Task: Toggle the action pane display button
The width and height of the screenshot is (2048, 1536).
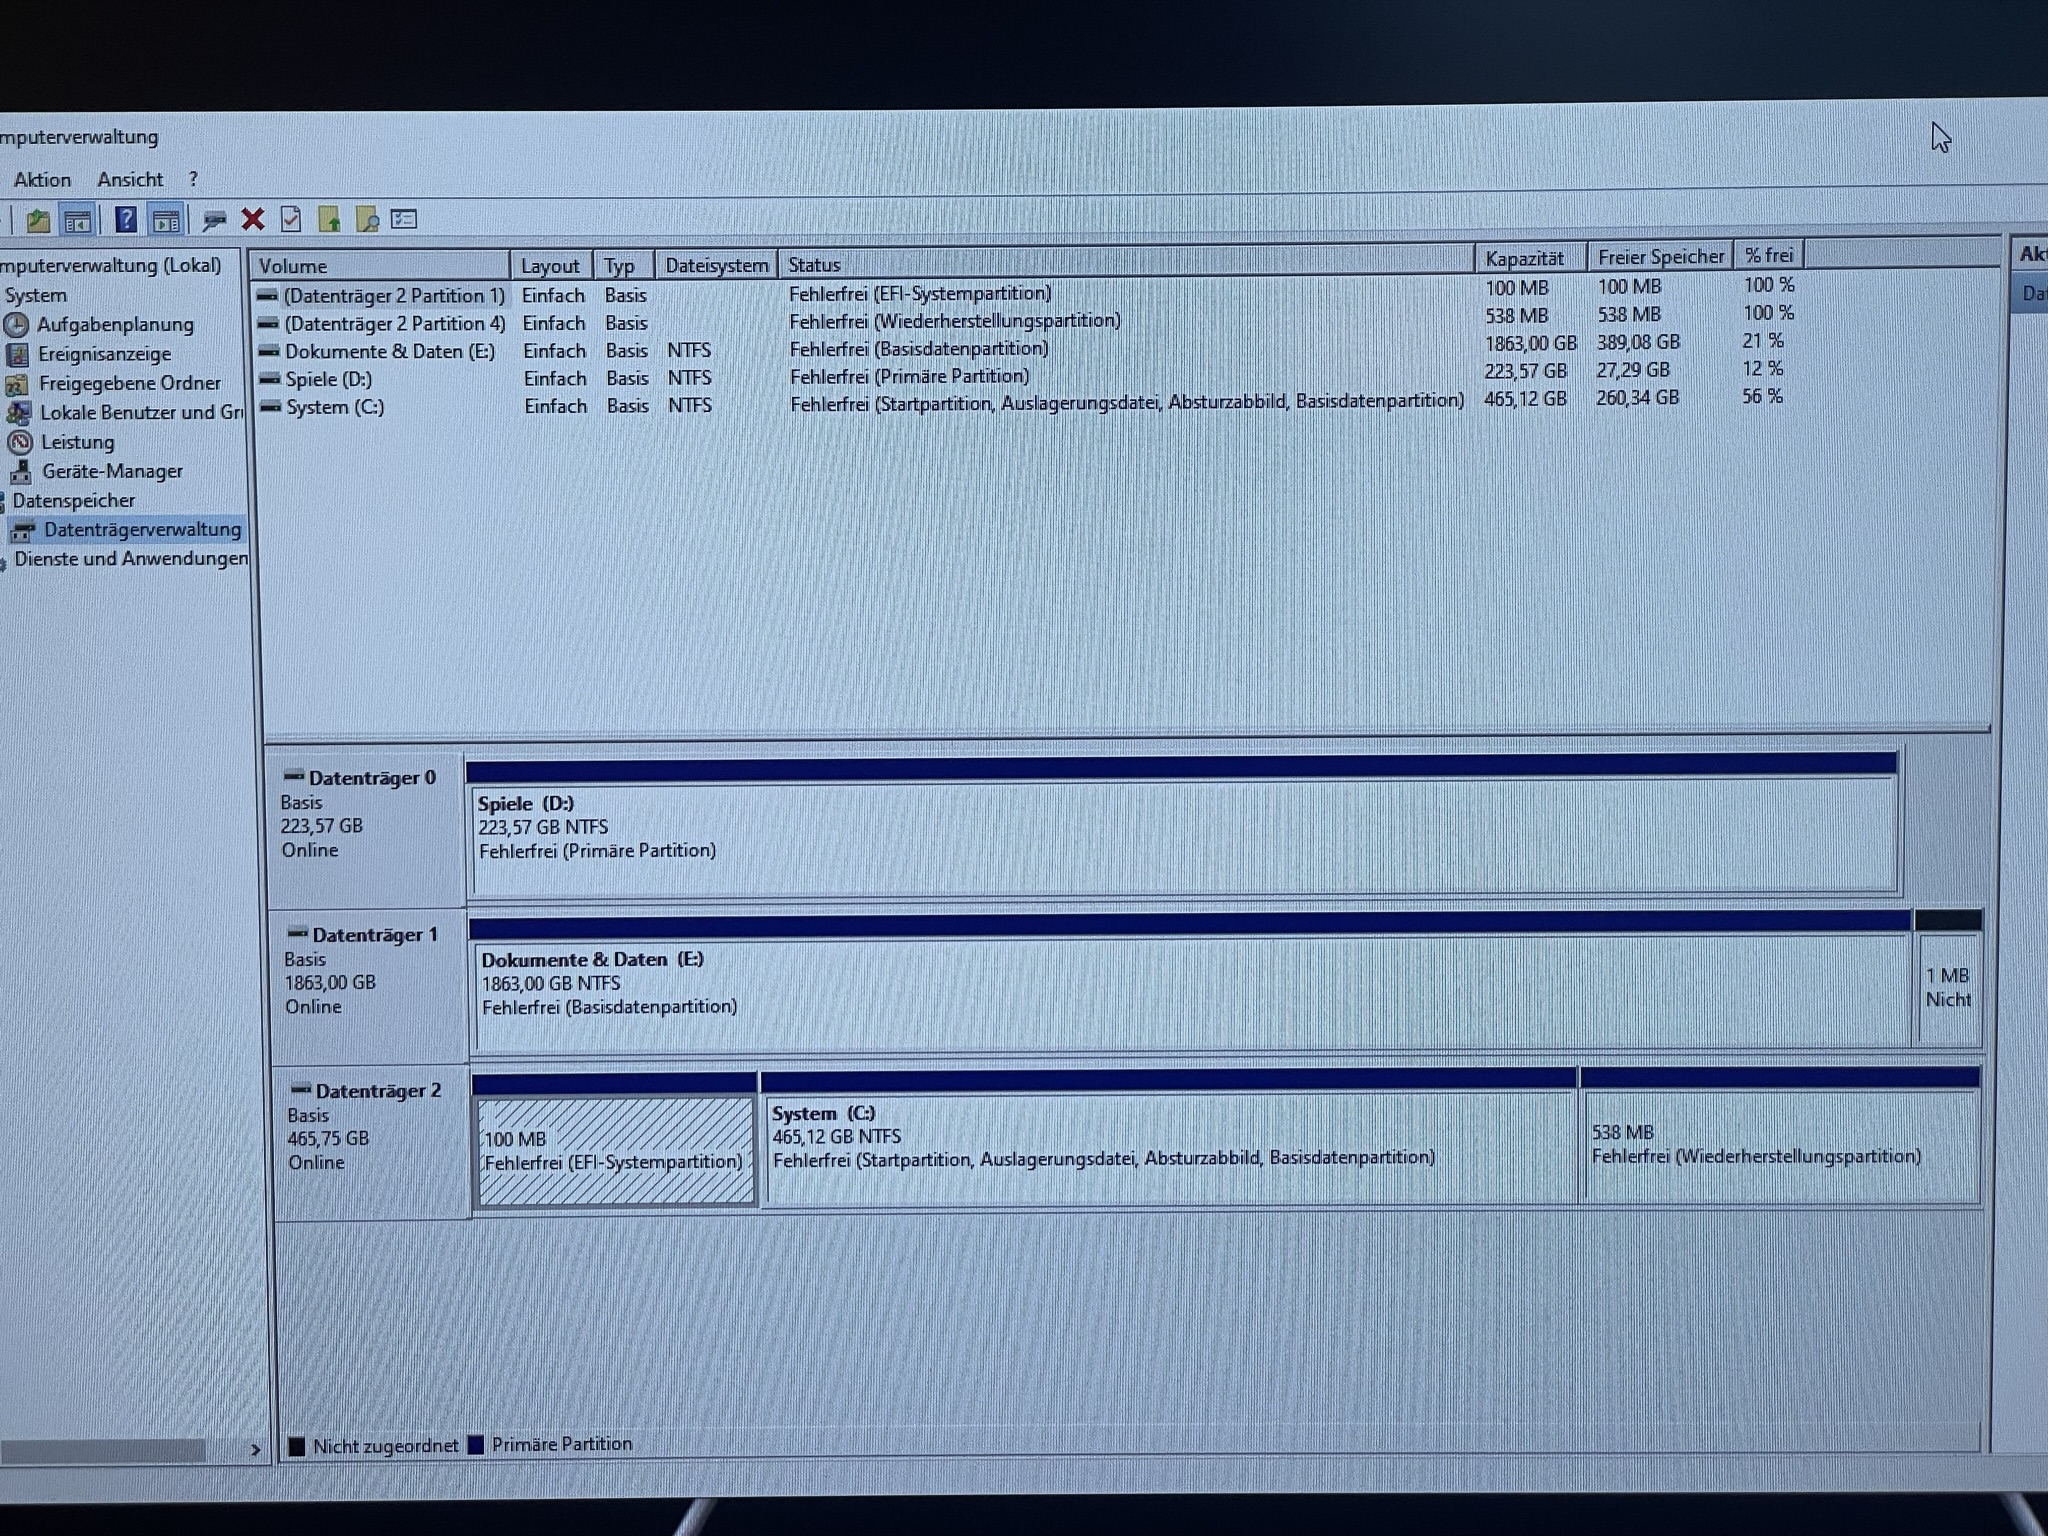Action: point(165,219)
